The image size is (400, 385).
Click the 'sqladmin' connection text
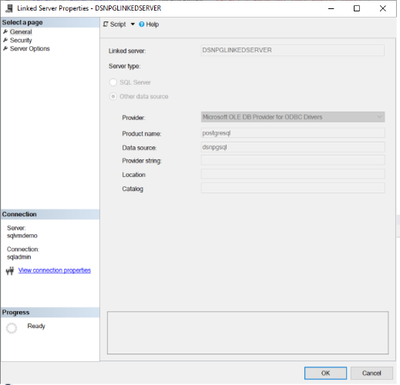tap(19, 257)
